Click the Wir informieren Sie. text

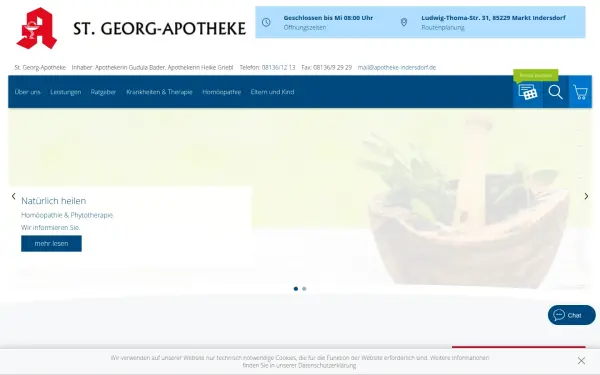pyautogui.click(x=51, y=227)
